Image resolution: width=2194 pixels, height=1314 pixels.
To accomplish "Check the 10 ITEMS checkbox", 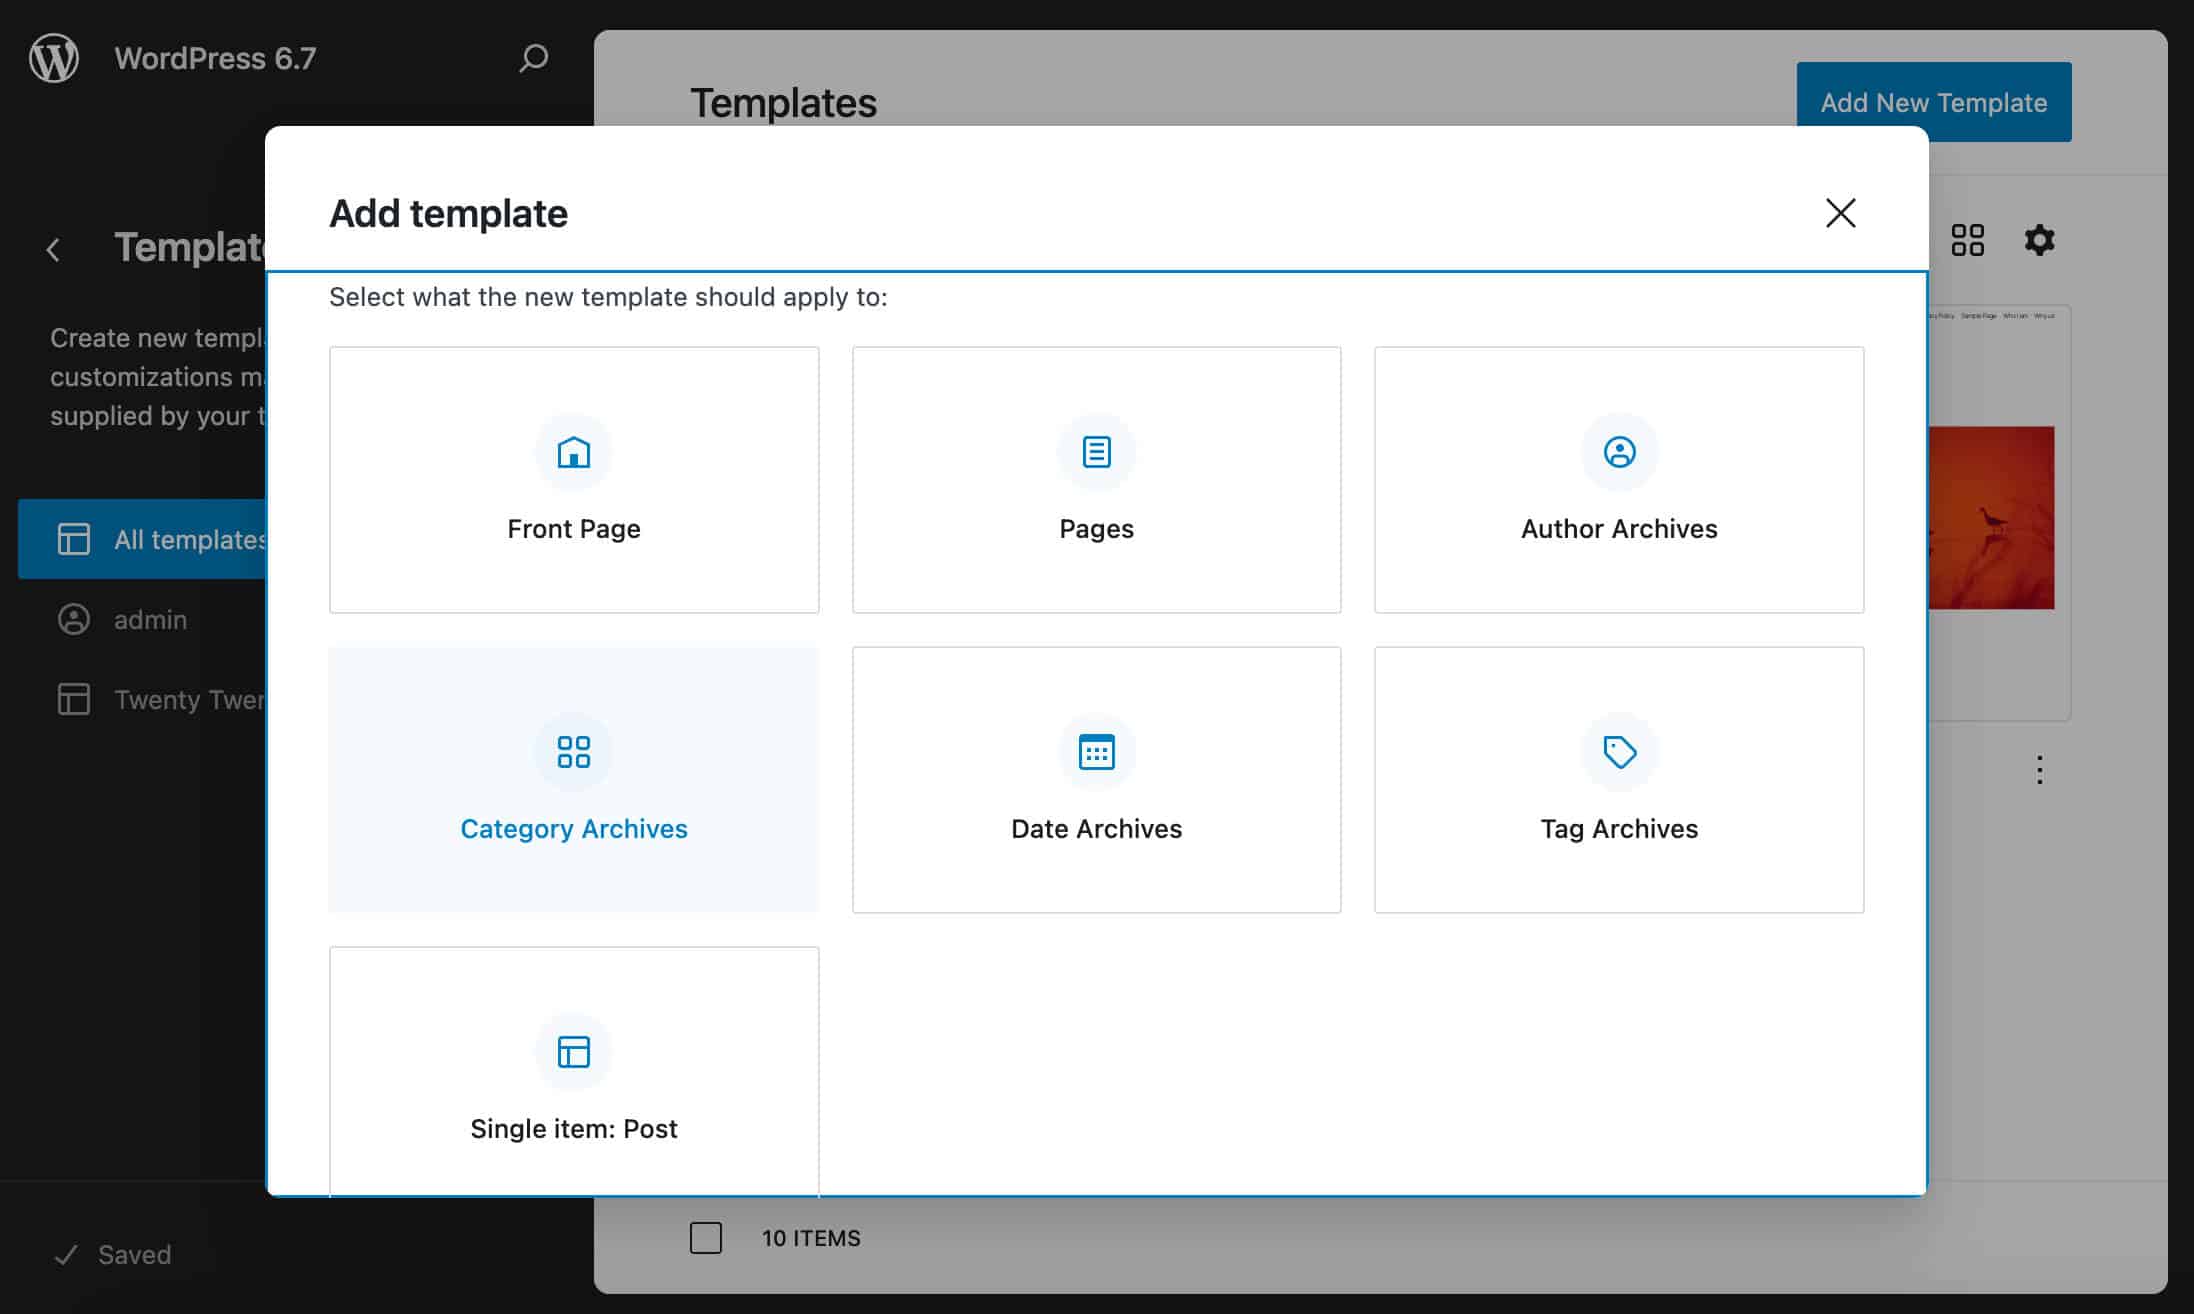I will (x=705, y=1237).
